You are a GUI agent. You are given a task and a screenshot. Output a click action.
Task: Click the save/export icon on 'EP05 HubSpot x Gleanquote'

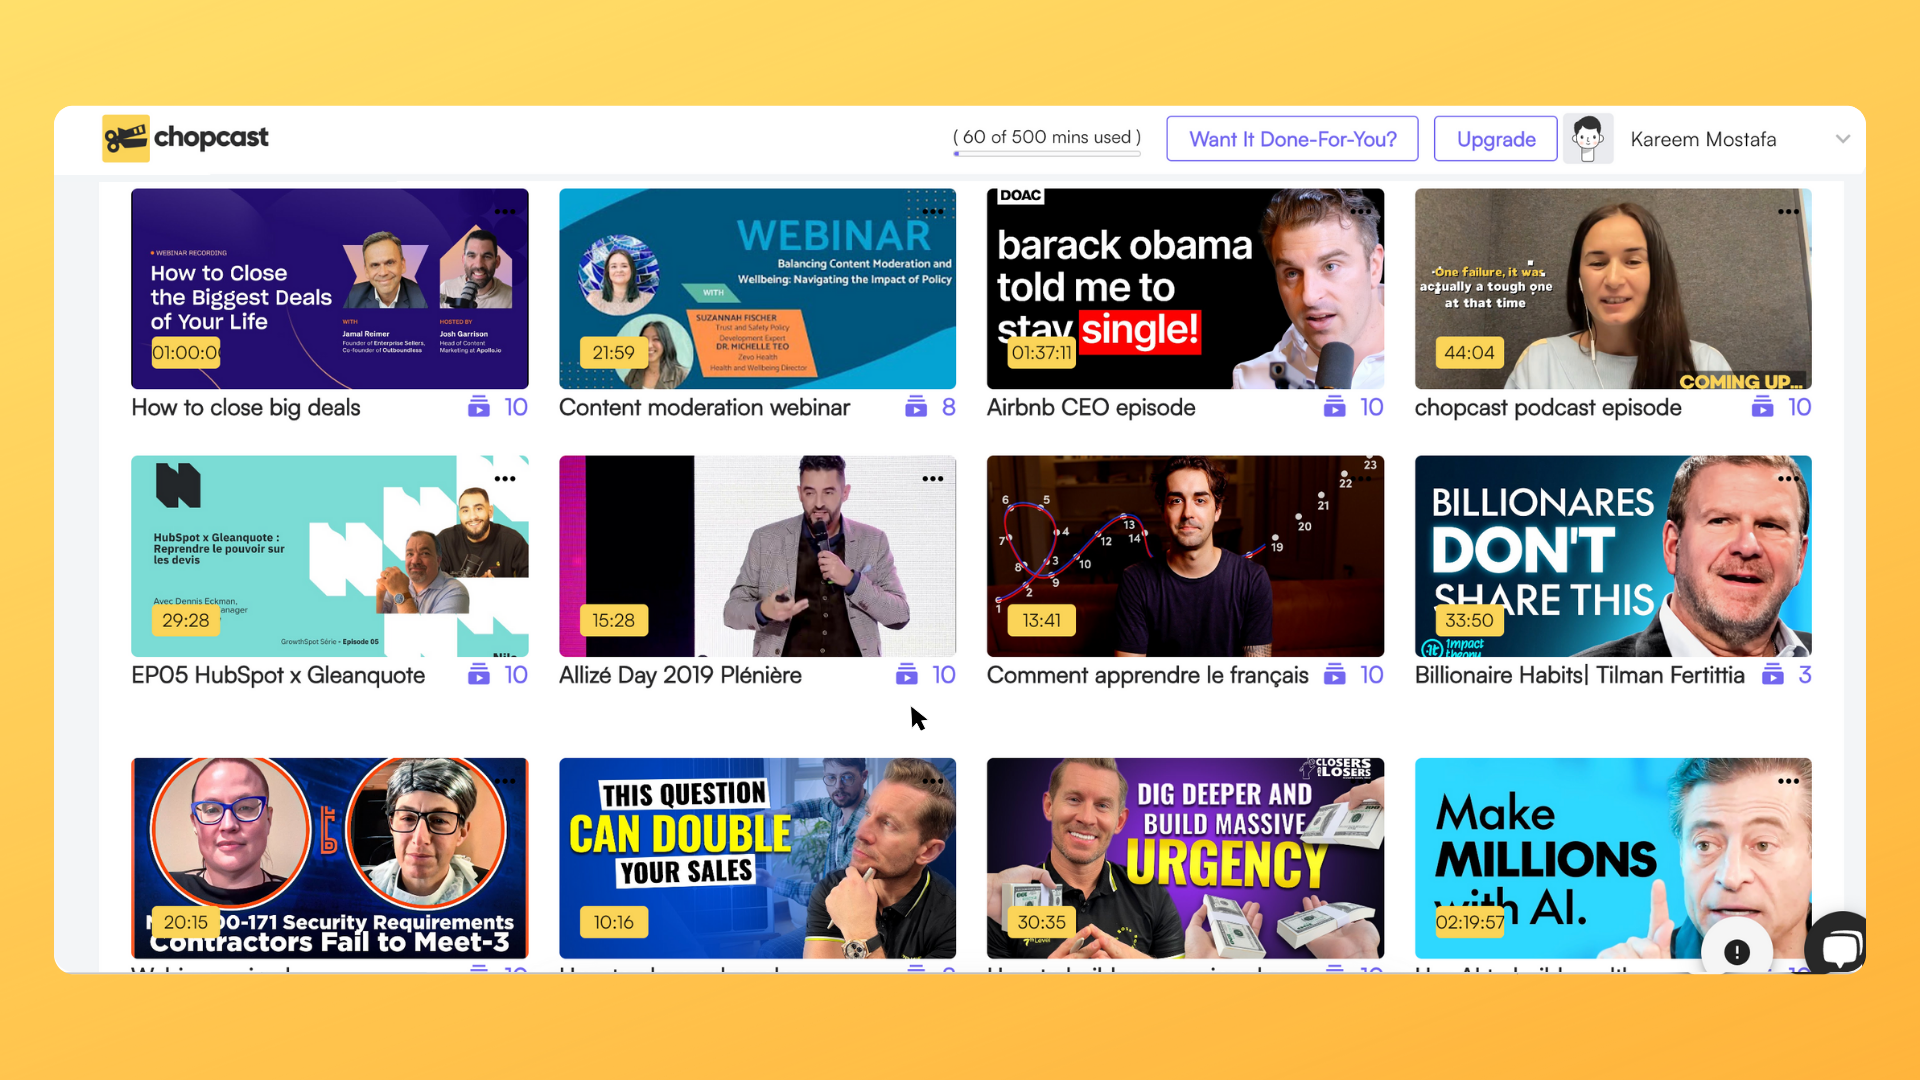tap(479, 674)
